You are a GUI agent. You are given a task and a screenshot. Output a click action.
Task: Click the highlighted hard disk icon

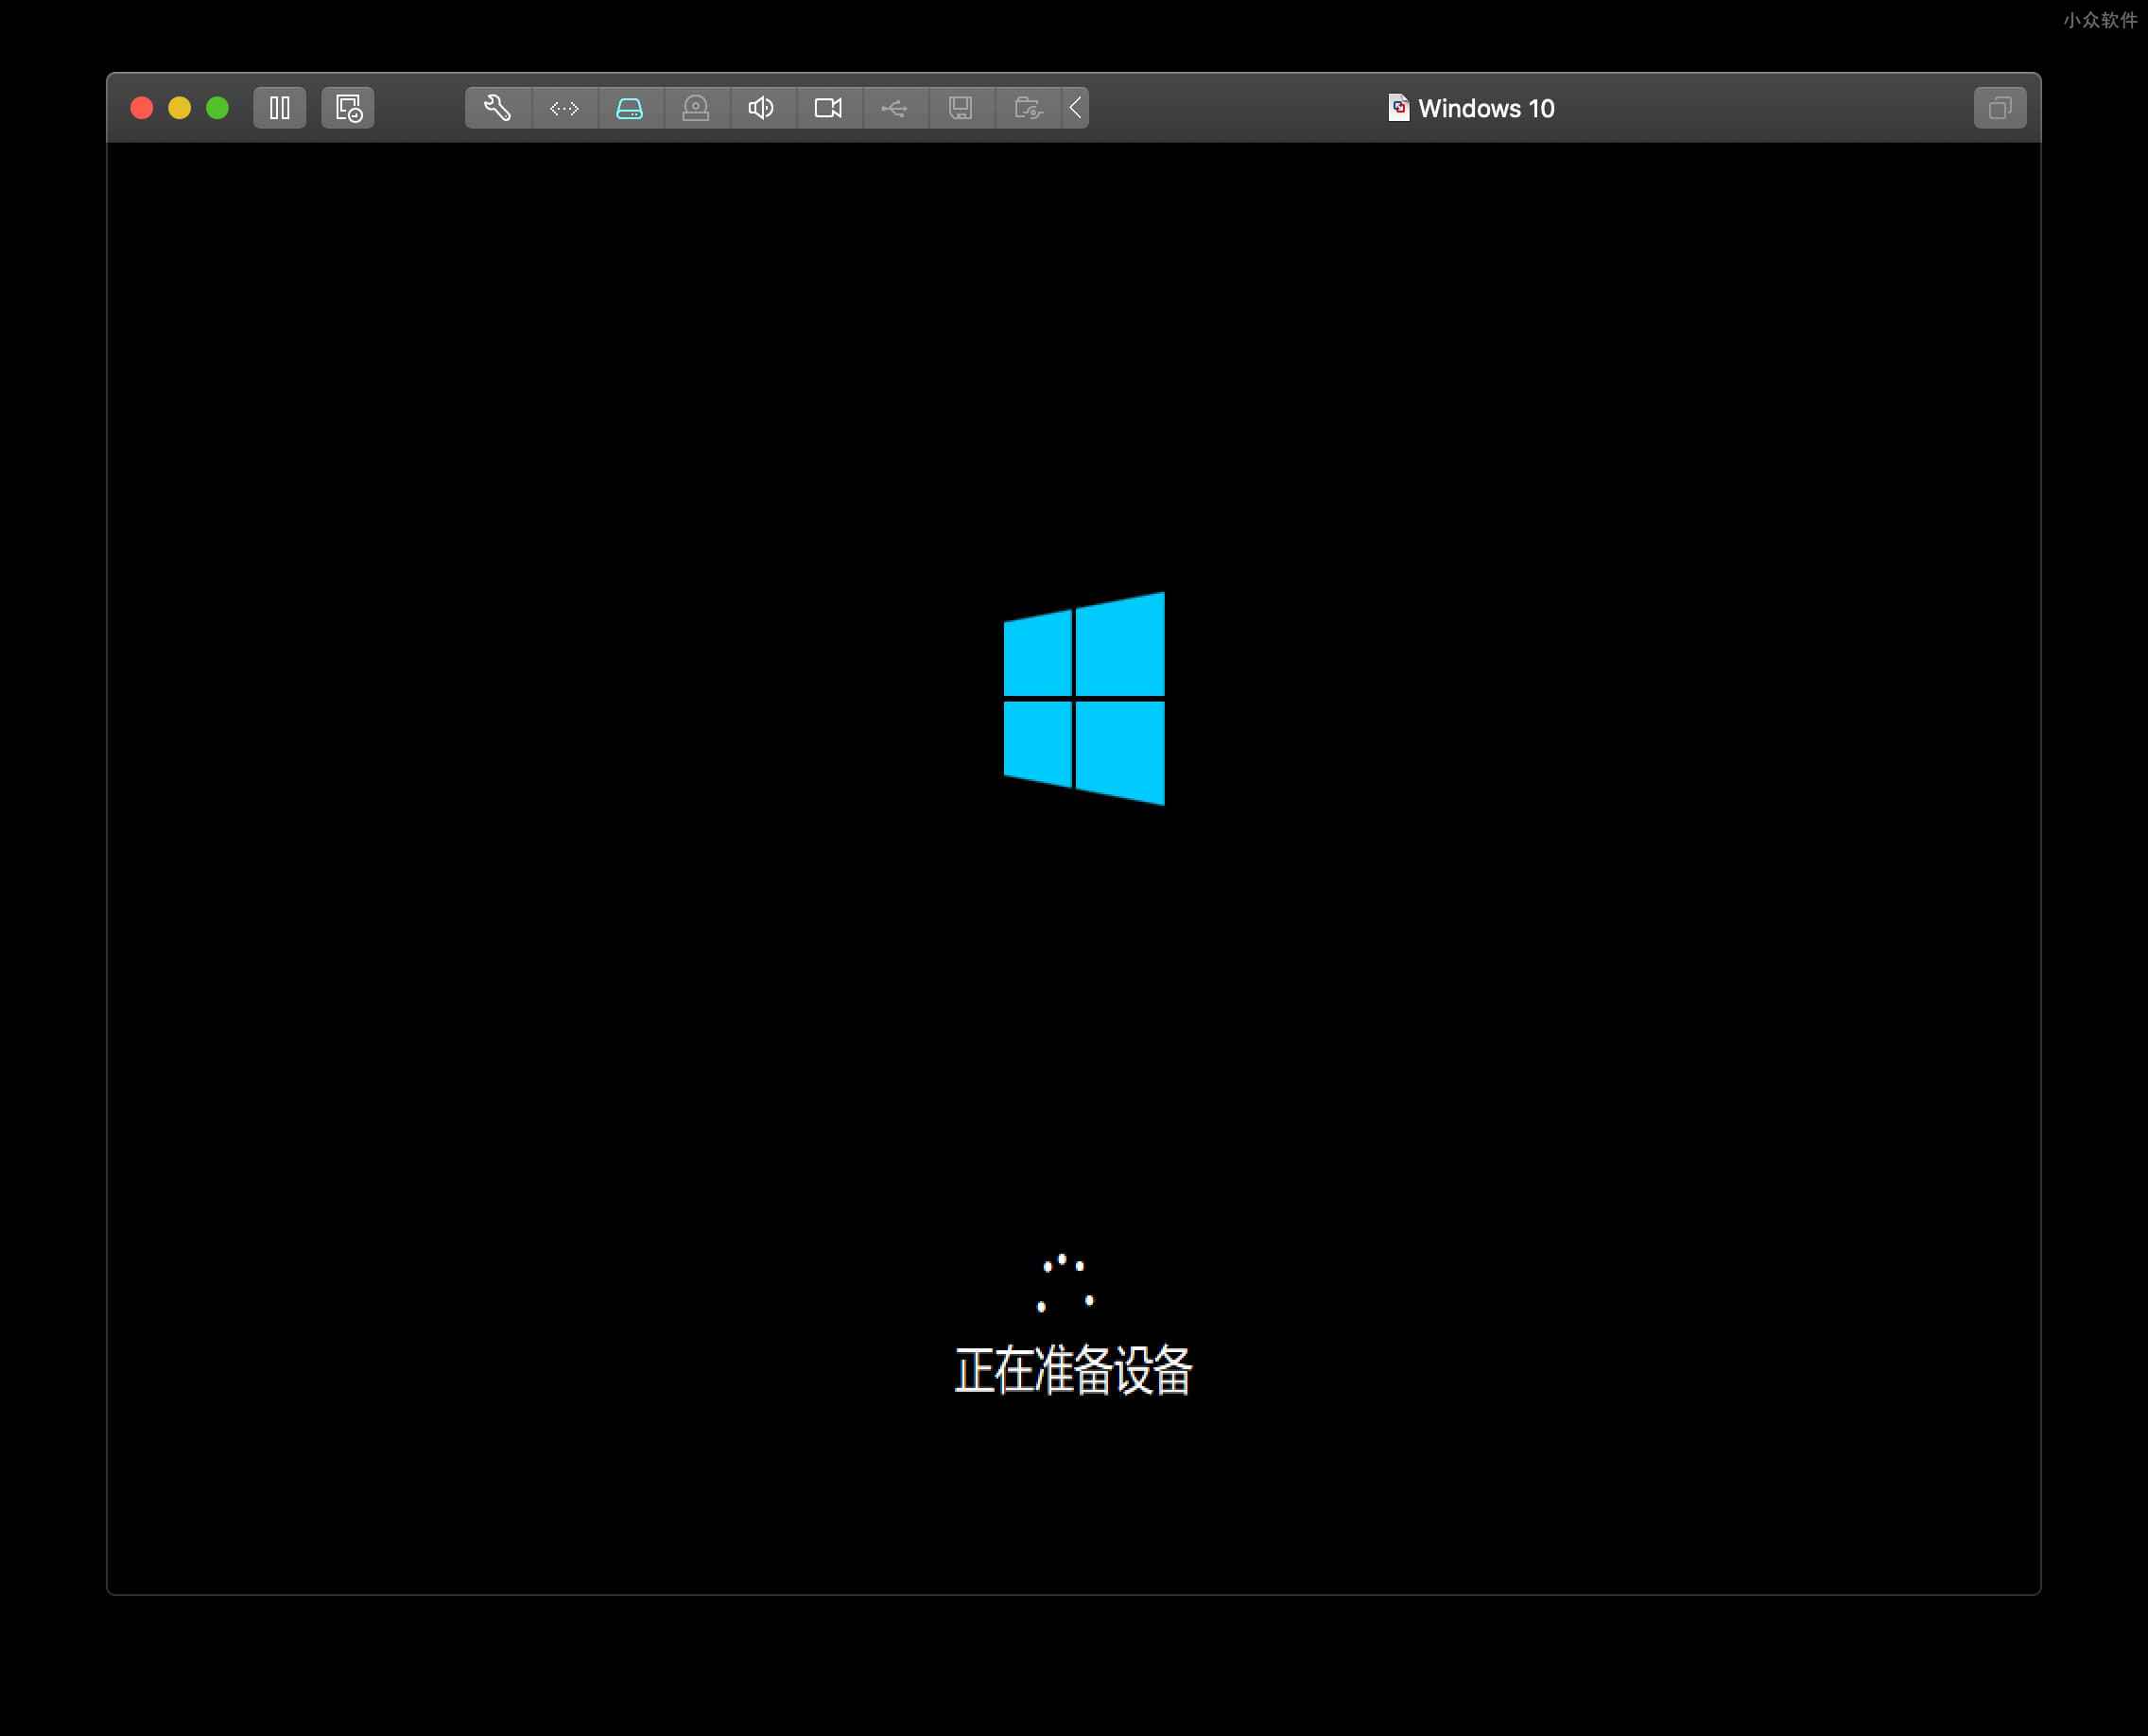(x=630, y=108)
